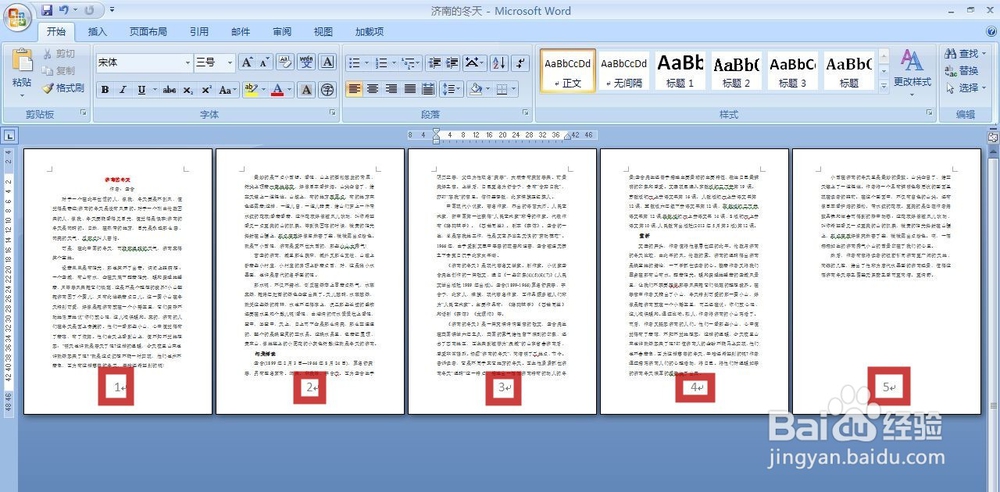Apply the 标题 1 style

pos(680,70)
